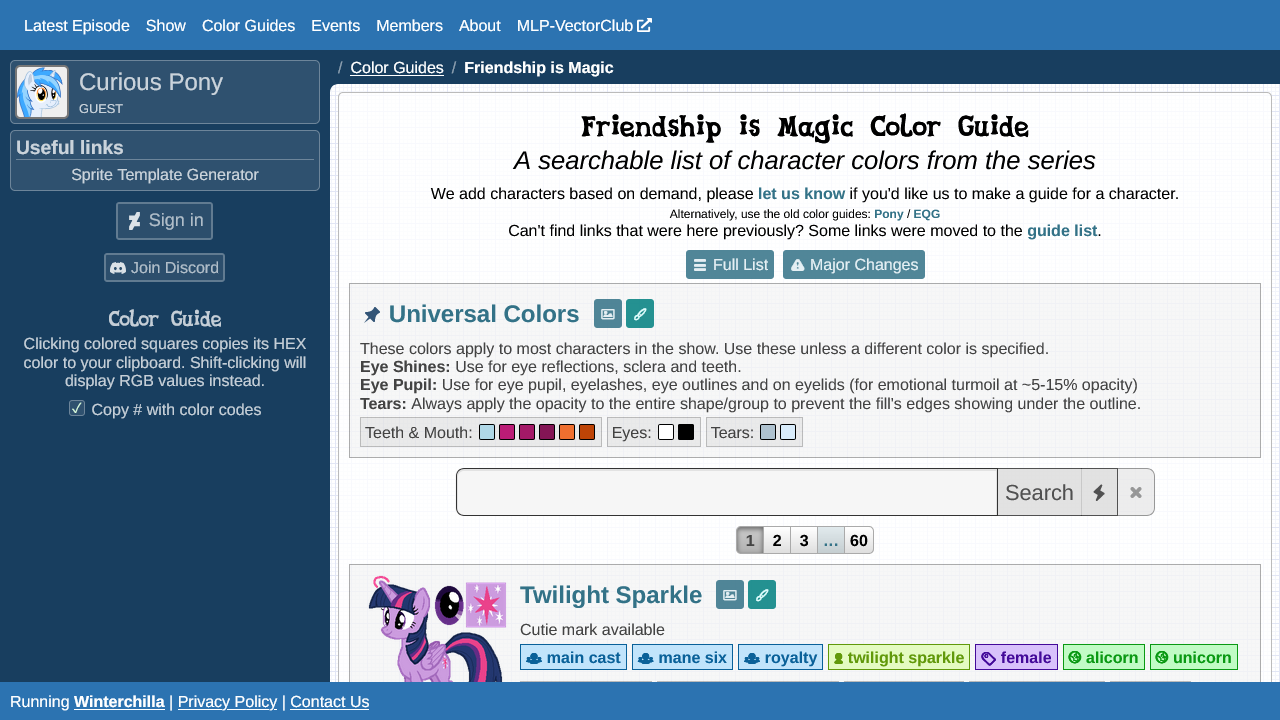Screen dimensions: 1280x720
Task: Open the Major Changes page
Action: point(853,265)
